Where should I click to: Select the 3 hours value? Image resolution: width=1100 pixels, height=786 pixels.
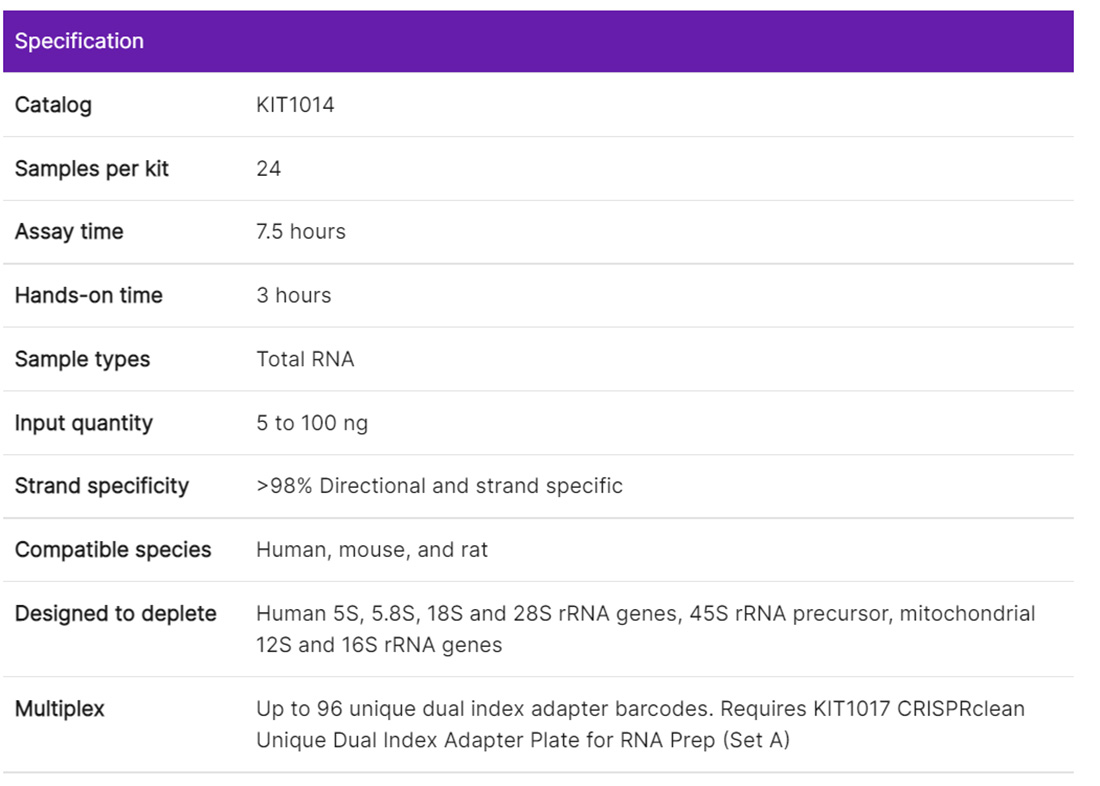(x=294, y=296)
